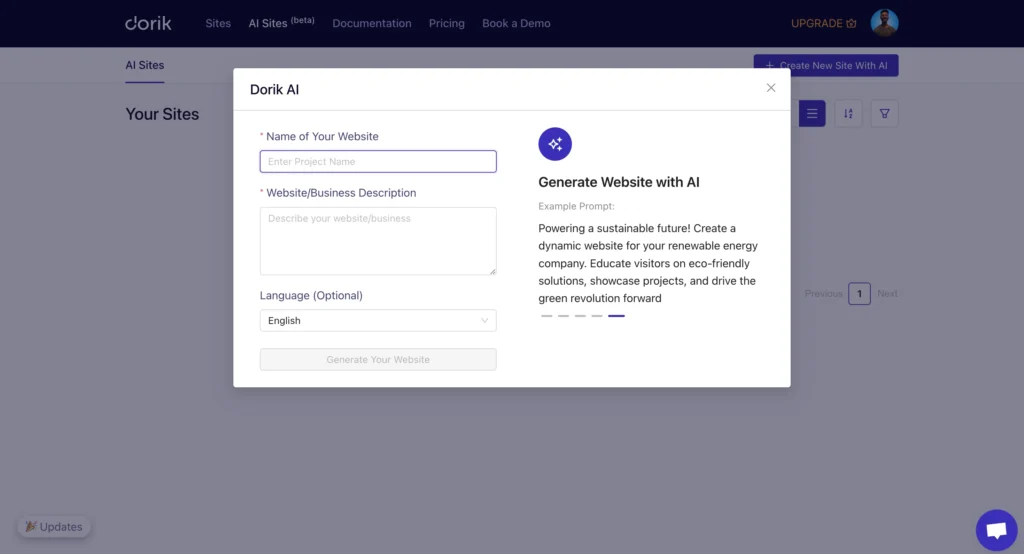1024x554 pixels.
Task: Select the fourth example prompt indicator
Action: (x=597, y=316)
